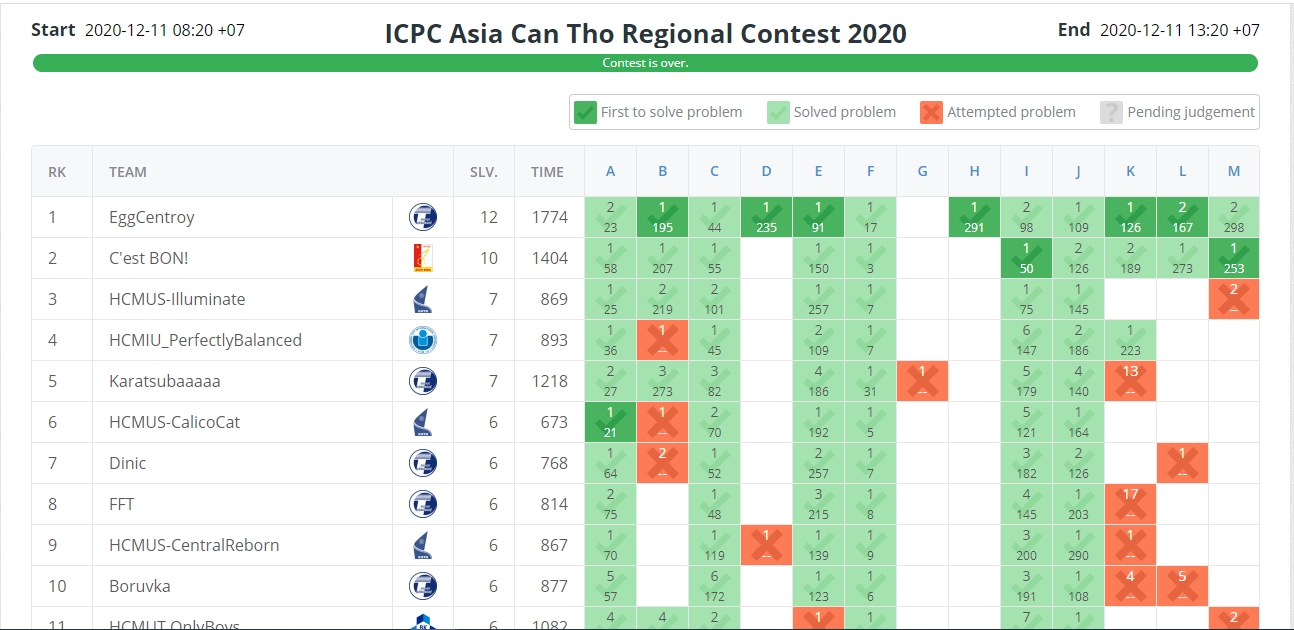Click C'est BON! team logo icon
The height and width of the screenshot is (630, 1294).
pyautogui.click(x=423, y=258)
